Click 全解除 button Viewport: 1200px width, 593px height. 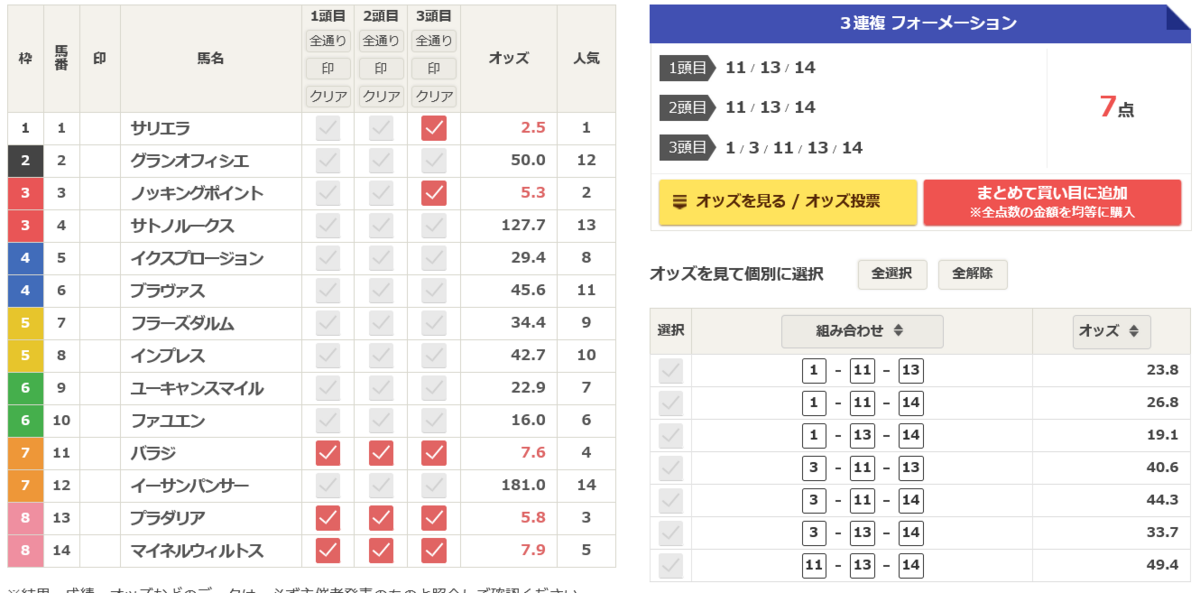coord(972,274)
